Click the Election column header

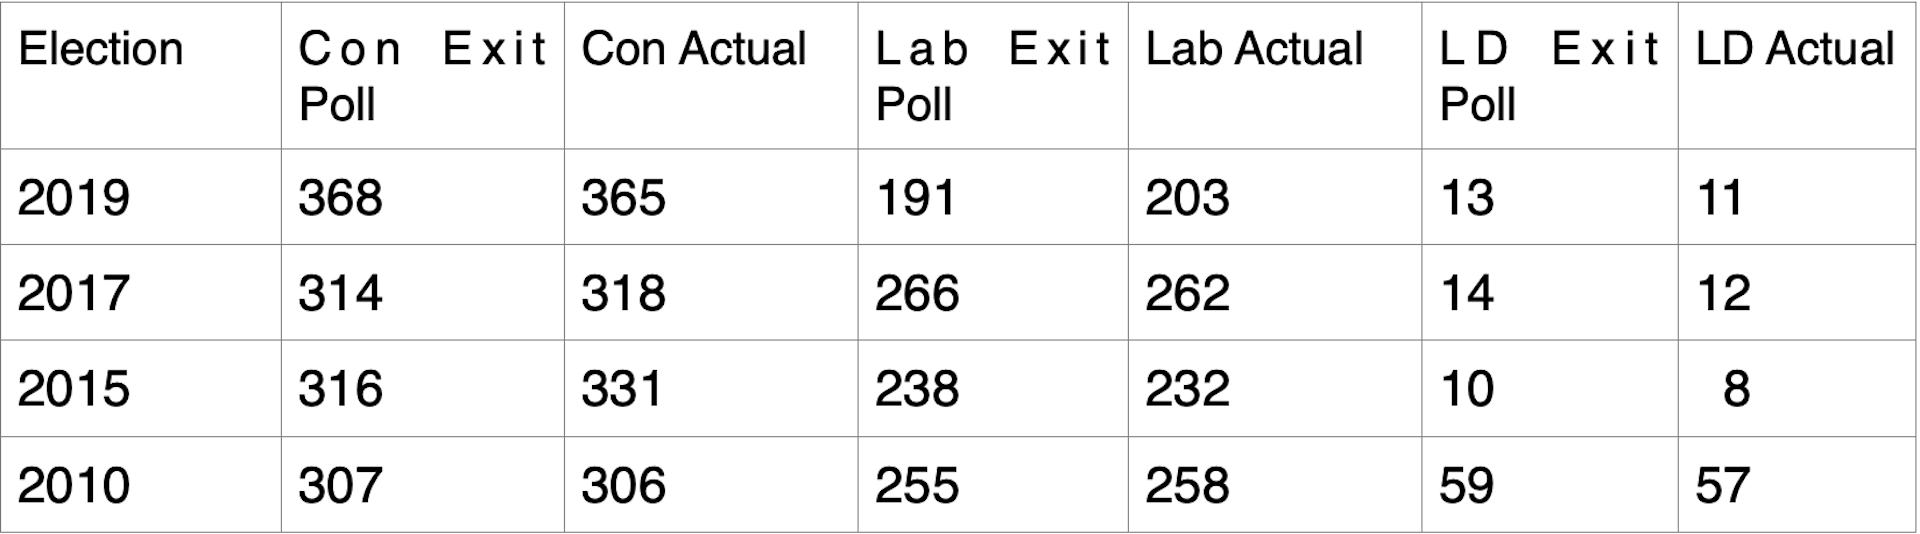[x=100, y=49]
